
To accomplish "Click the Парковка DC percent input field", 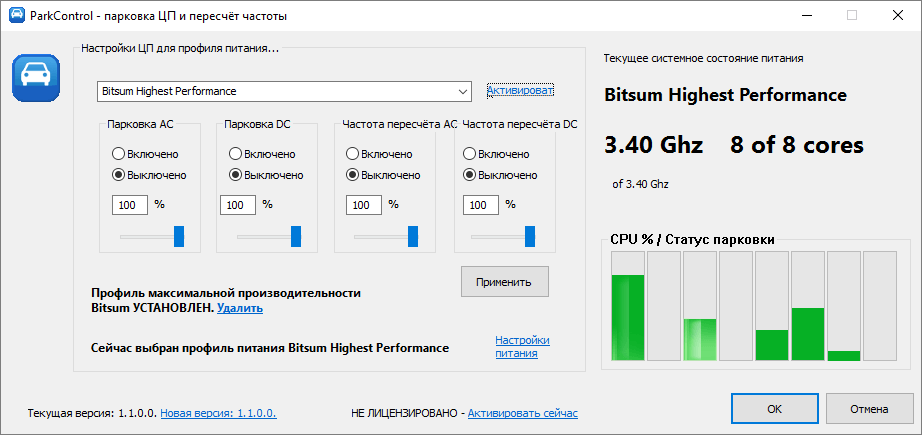I will [x=238, y=205].
